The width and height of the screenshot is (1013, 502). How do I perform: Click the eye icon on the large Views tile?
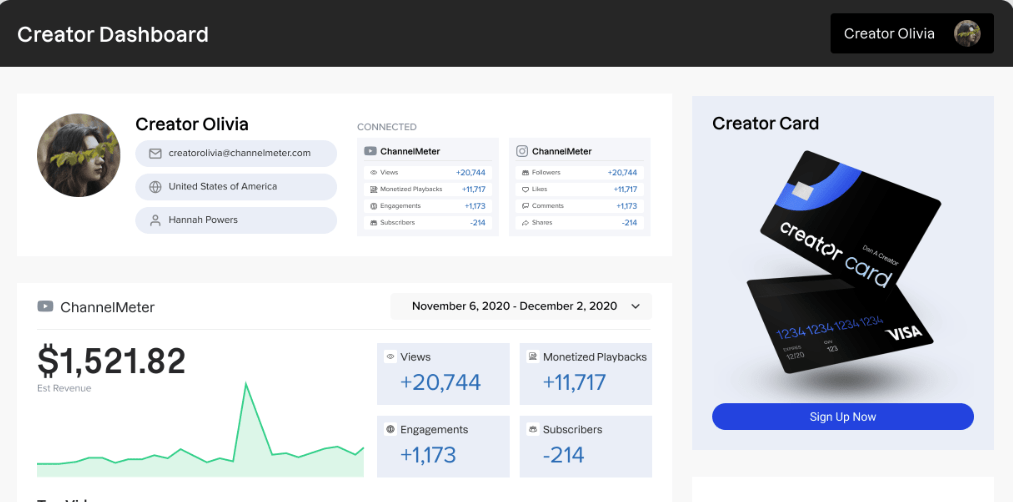point(390,356)
